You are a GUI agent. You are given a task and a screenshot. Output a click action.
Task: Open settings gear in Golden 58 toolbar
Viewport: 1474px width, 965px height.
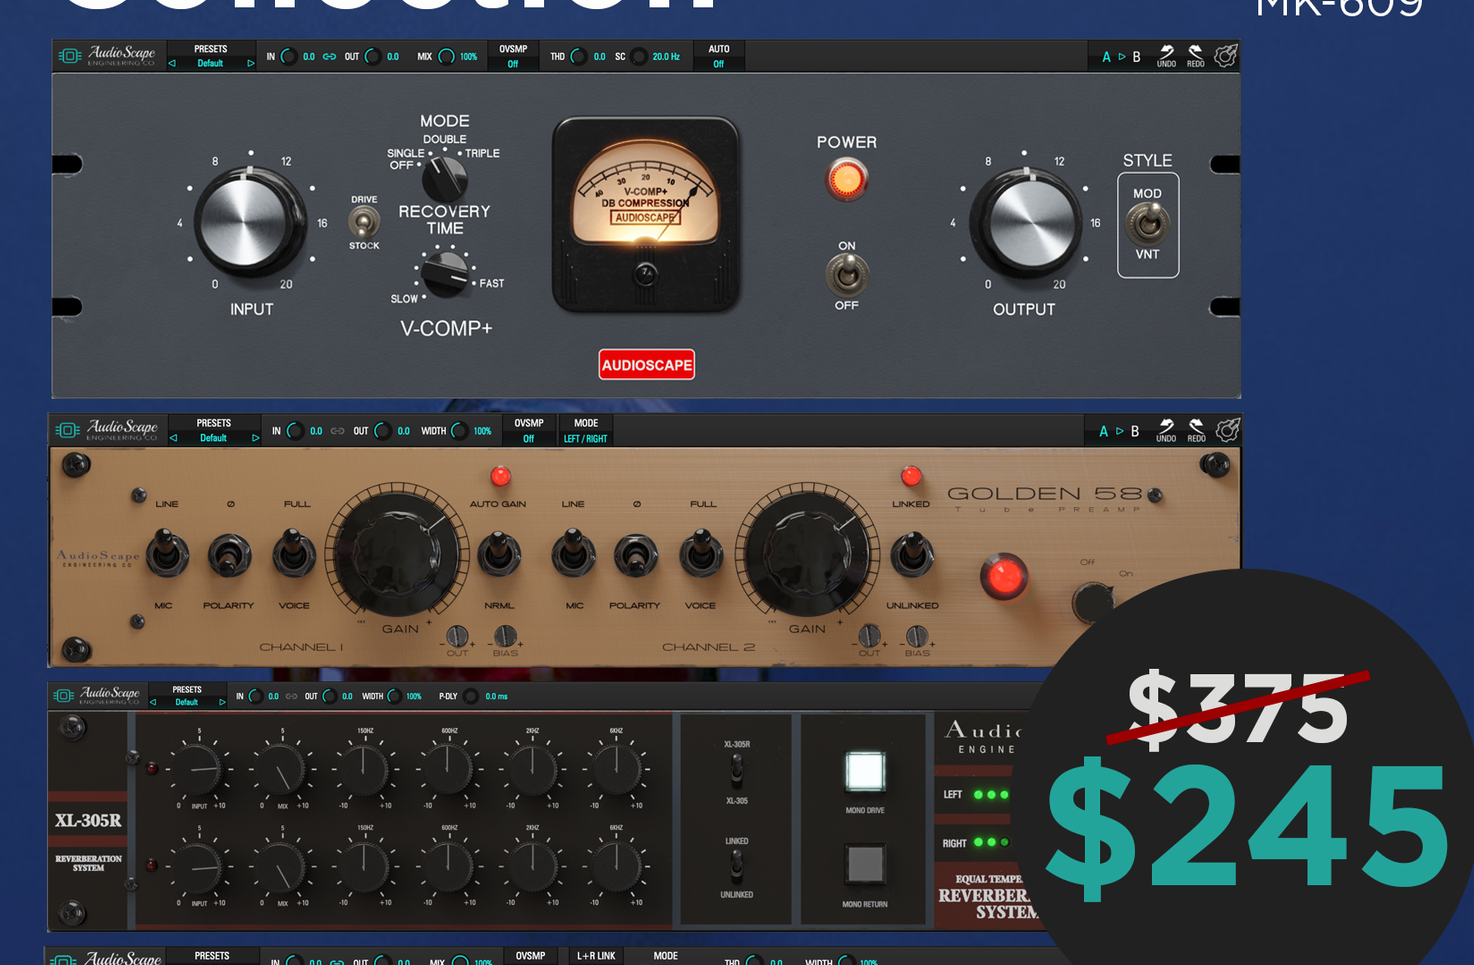[1227, 430]
